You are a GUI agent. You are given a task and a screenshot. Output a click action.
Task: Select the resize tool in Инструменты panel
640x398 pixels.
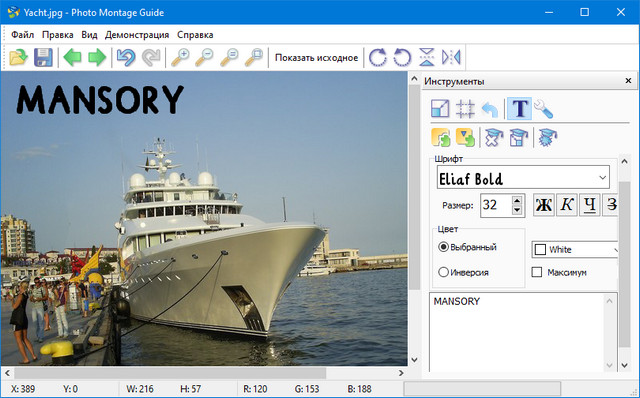[x=440, y=109]
